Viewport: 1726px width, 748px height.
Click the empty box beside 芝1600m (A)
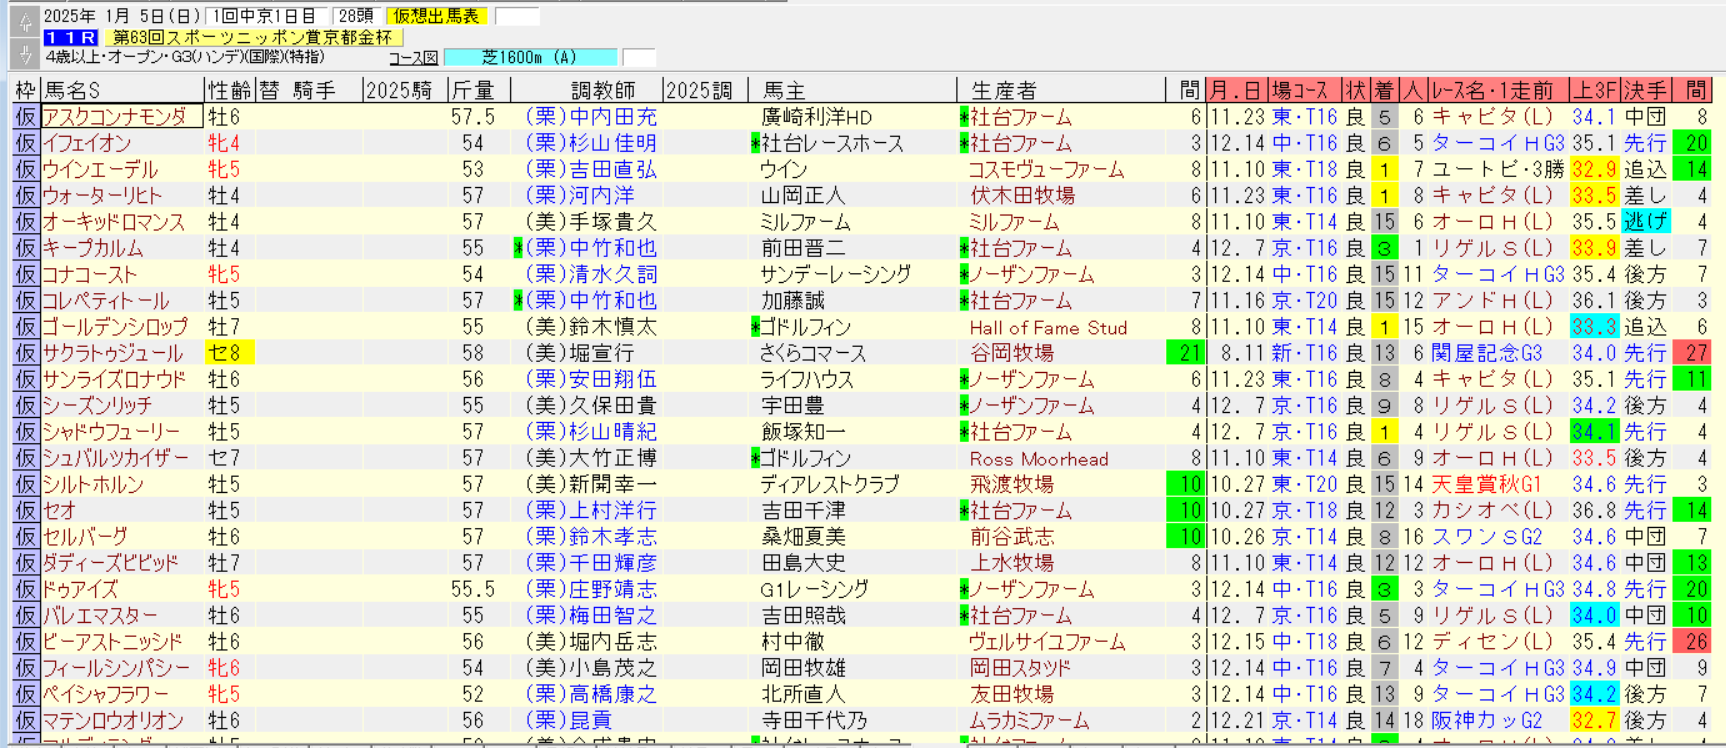tap(639, 58)
